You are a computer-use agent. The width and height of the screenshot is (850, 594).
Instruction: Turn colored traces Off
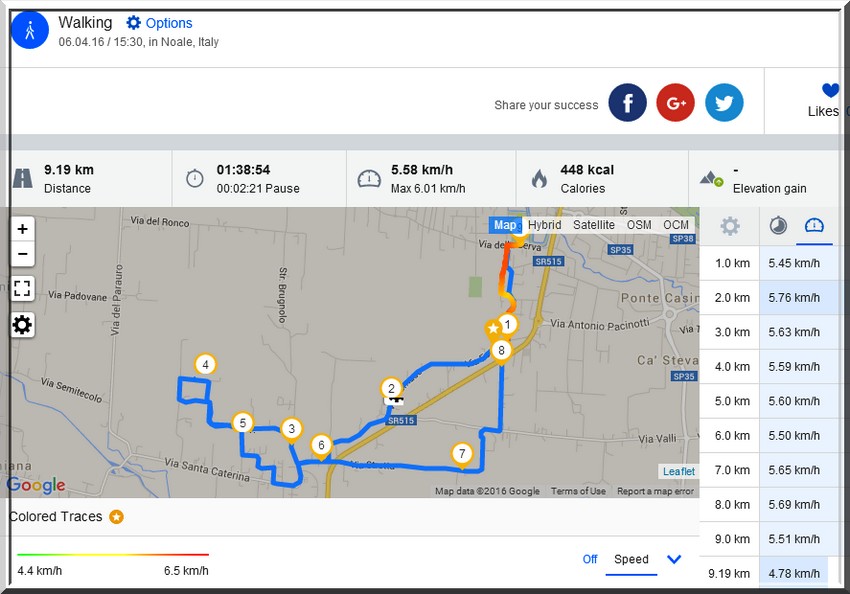click(590, 559)
